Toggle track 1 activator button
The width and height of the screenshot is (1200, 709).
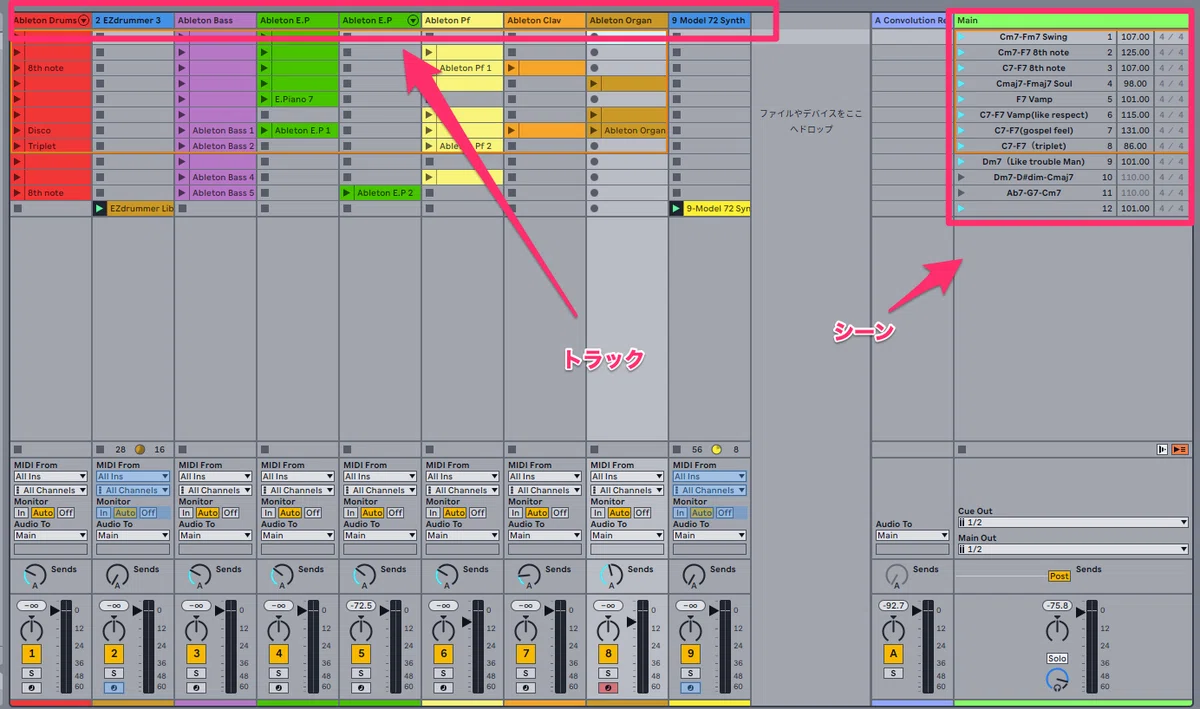click(x=33, y=654)
